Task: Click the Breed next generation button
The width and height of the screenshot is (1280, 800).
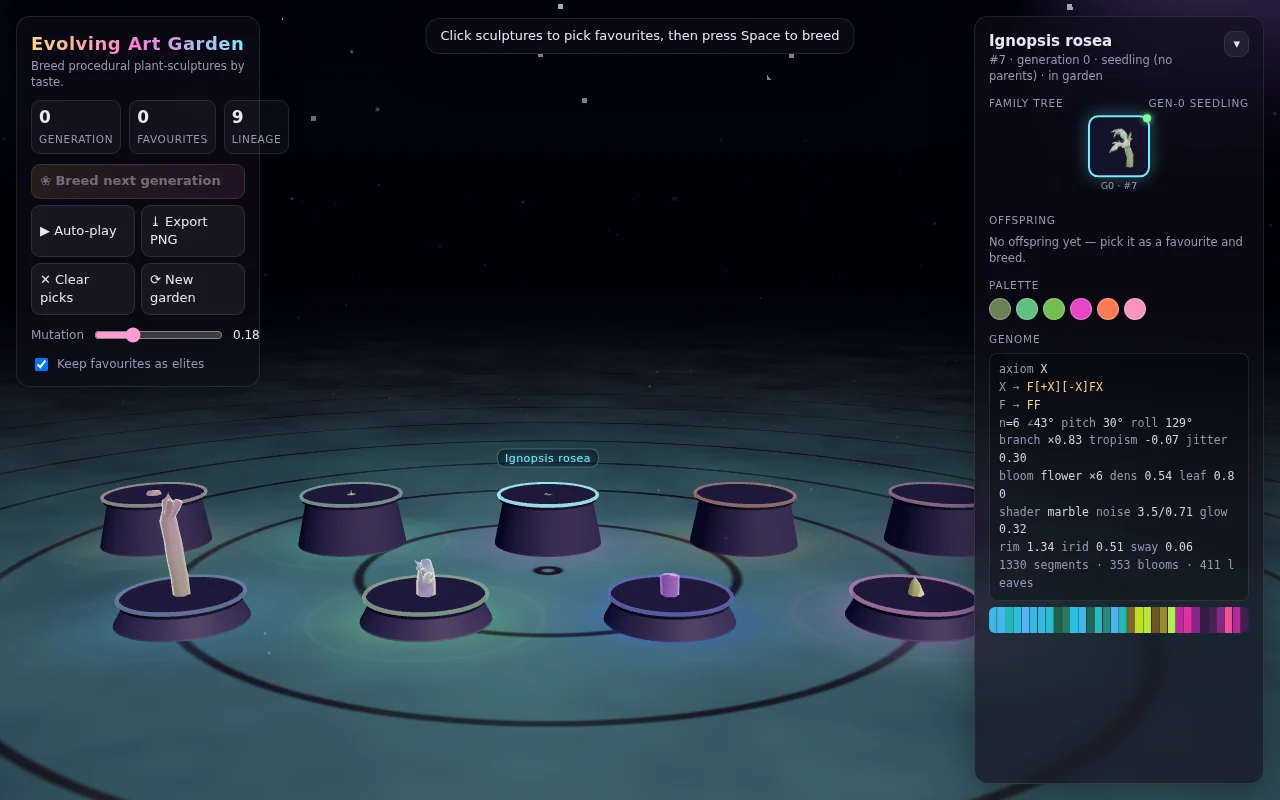Action: pos(138,181)
